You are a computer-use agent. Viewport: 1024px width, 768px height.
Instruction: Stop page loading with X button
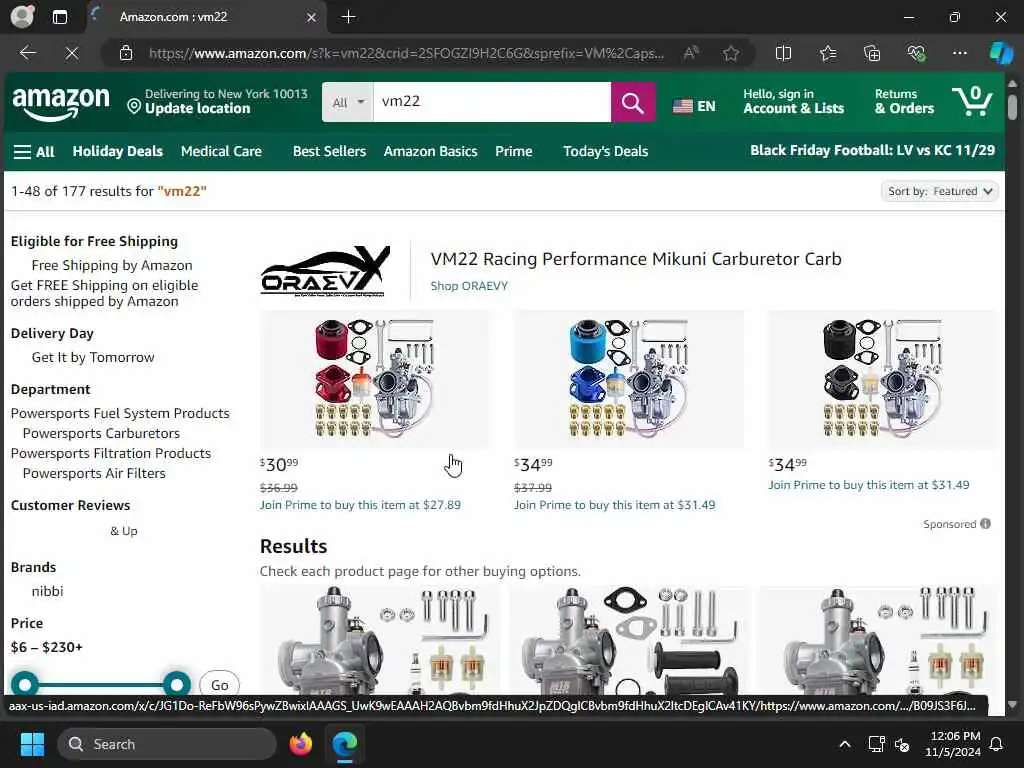point(72,53)
